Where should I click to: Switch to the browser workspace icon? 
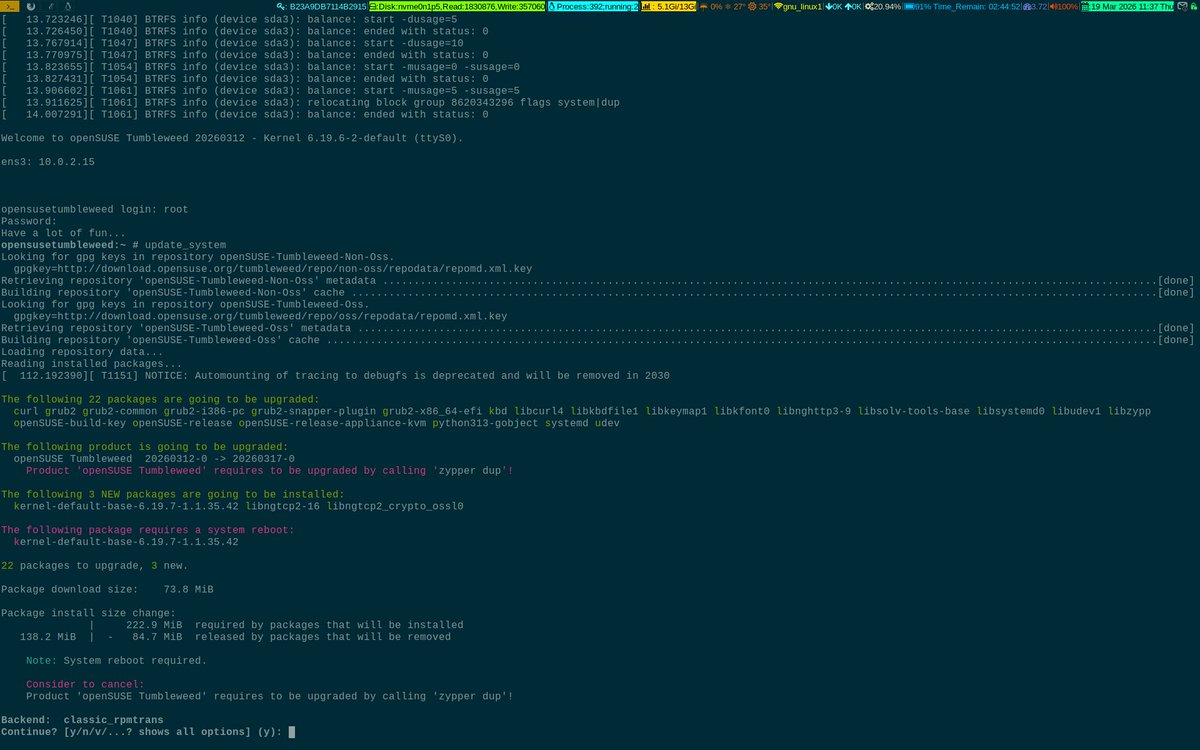(31, 6)
